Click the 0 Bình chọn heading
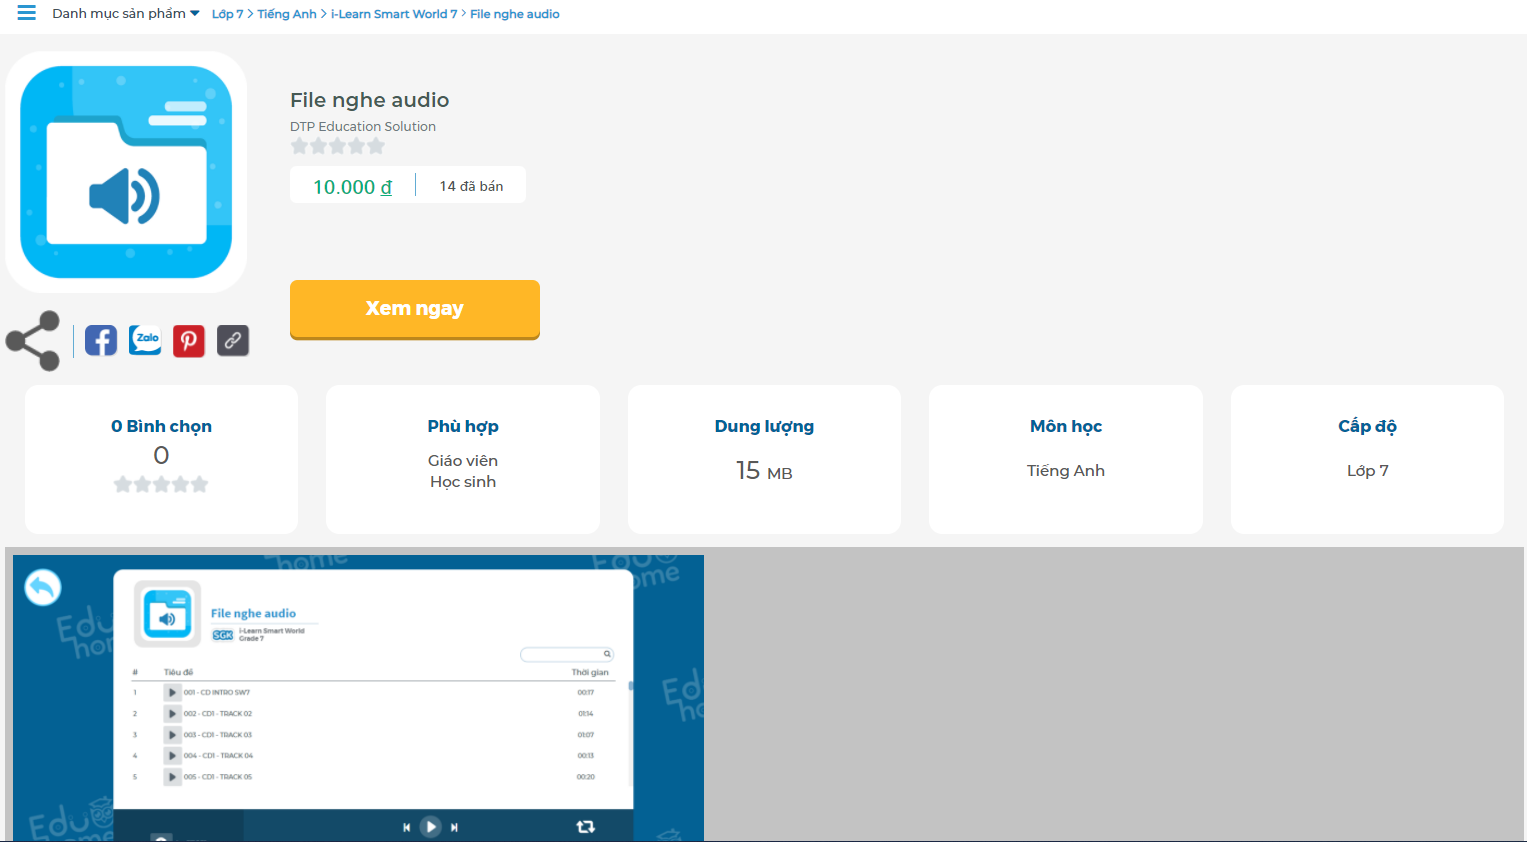The image size is (1527, 842). tap(161, 426)
